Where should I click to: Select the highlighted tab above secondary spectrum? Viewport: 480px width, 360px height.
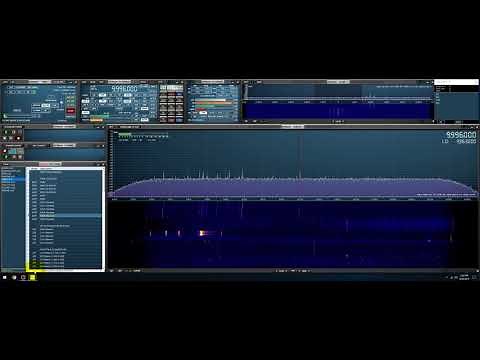(x=337, y=82)
